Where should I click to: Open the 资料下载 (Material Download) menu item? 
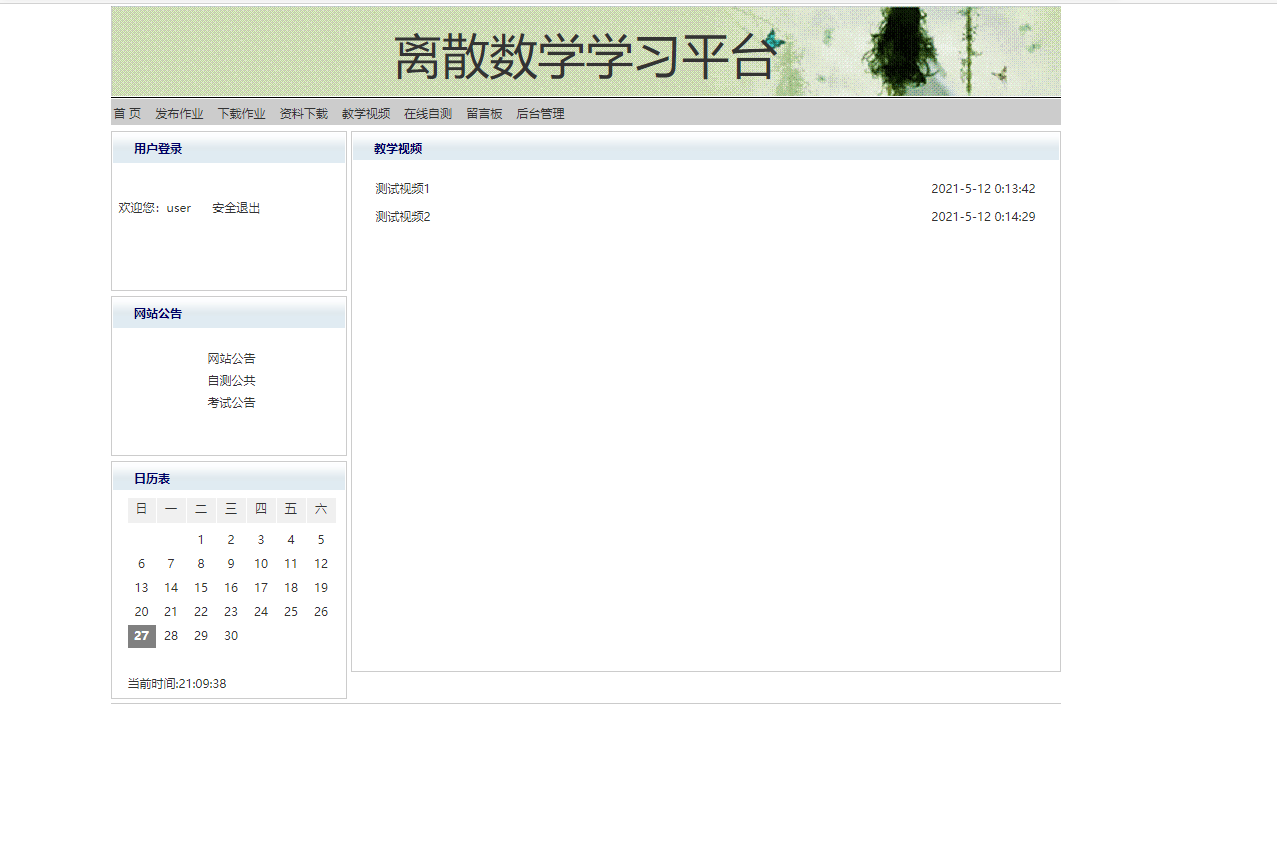303,113
